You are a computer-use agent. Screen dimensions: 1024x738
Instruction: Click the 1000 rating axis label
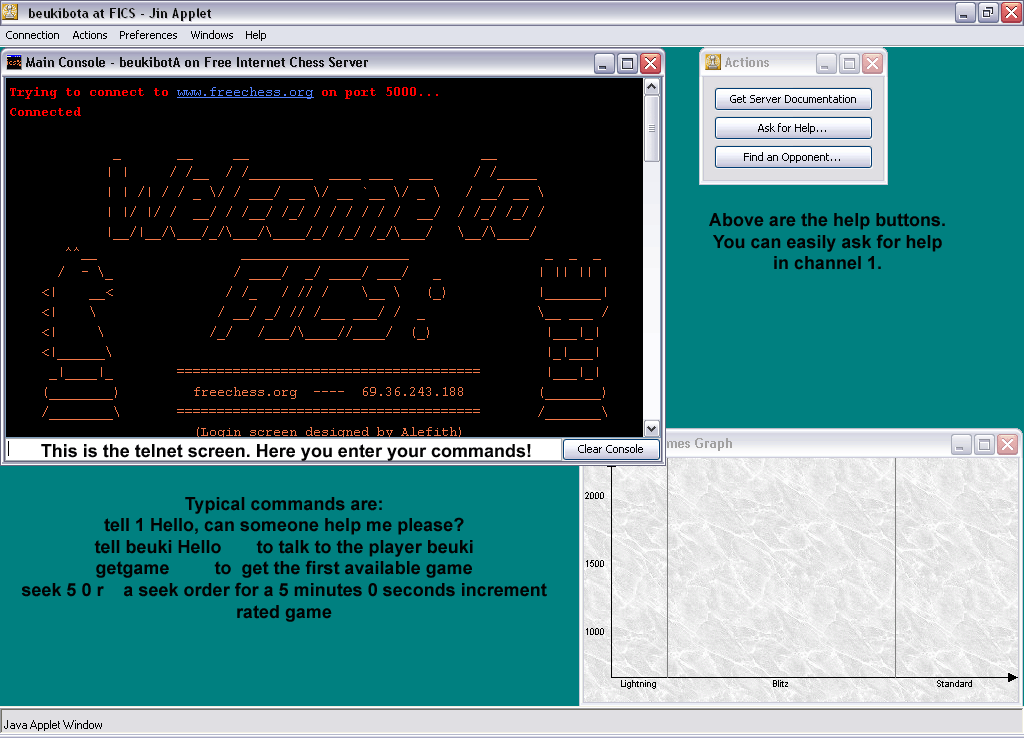(x=594, y=632)
